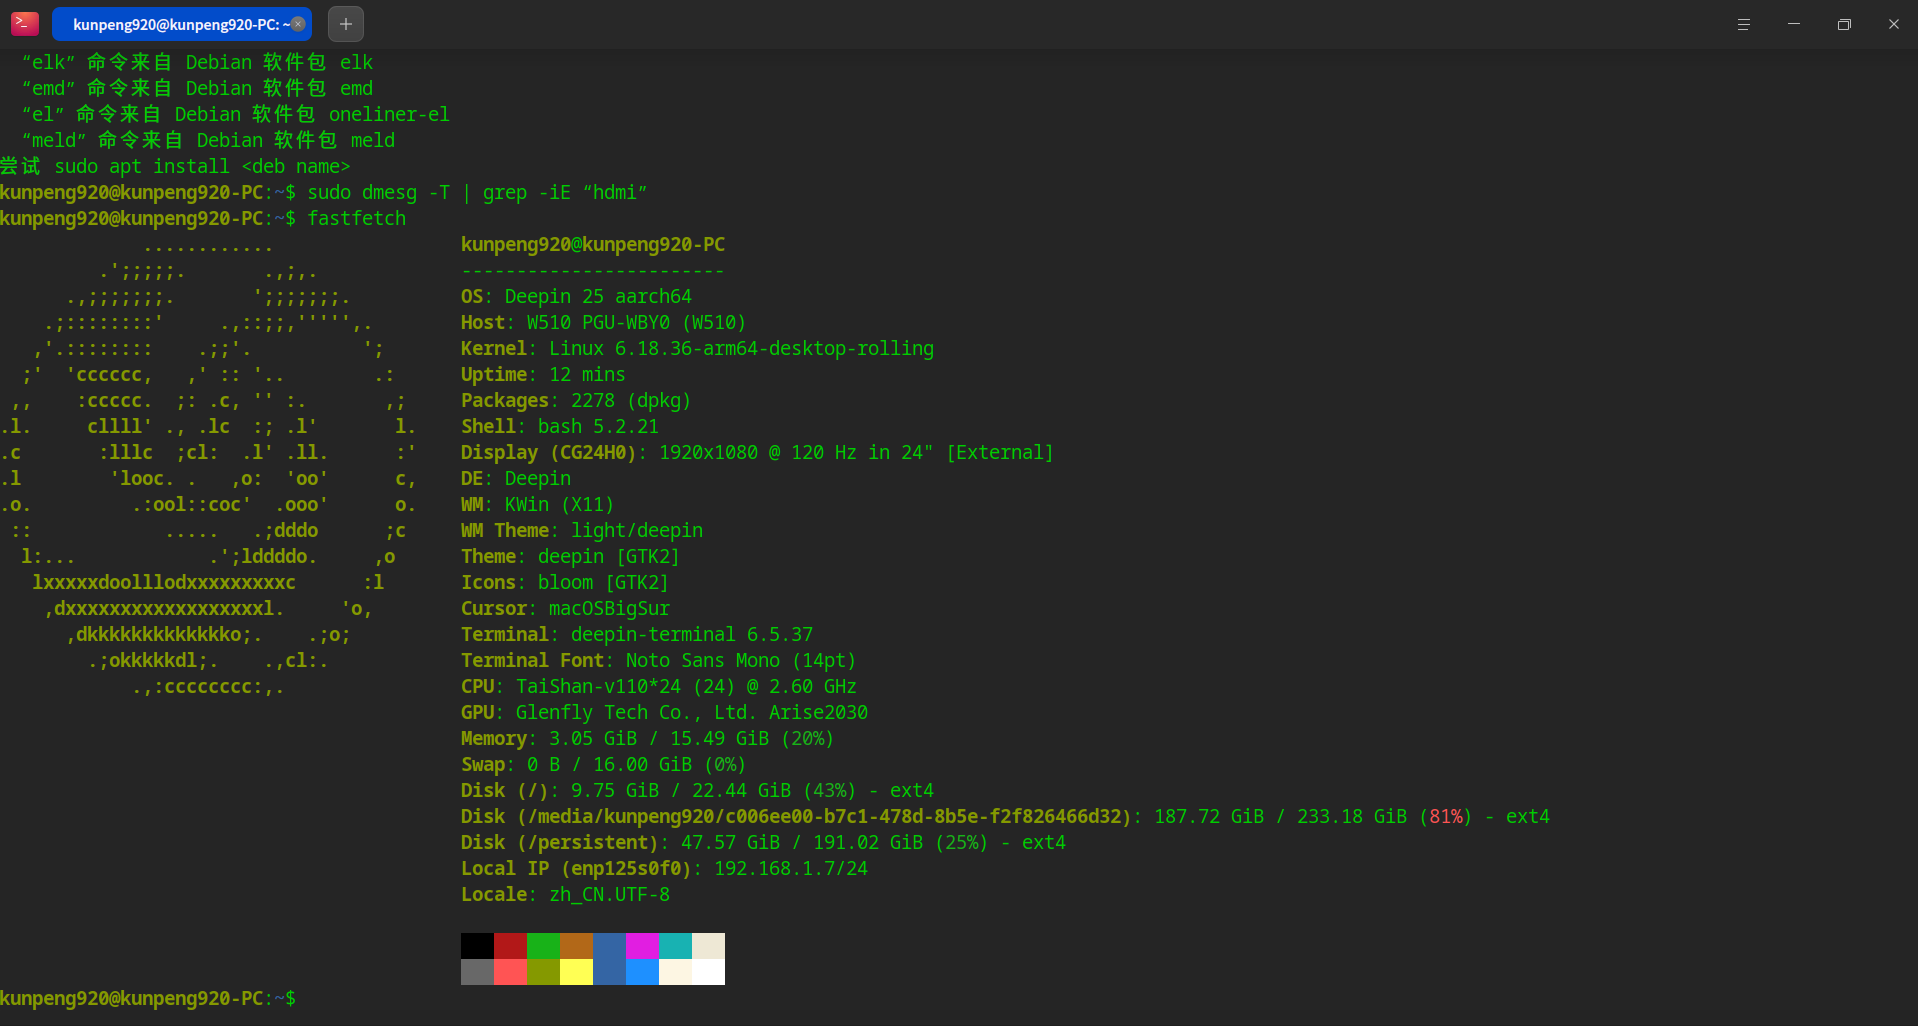Click the 'TaiShan-v110*24' CPU value
The height and width of the screenshot is (1026, 1918).
[598, 686]
